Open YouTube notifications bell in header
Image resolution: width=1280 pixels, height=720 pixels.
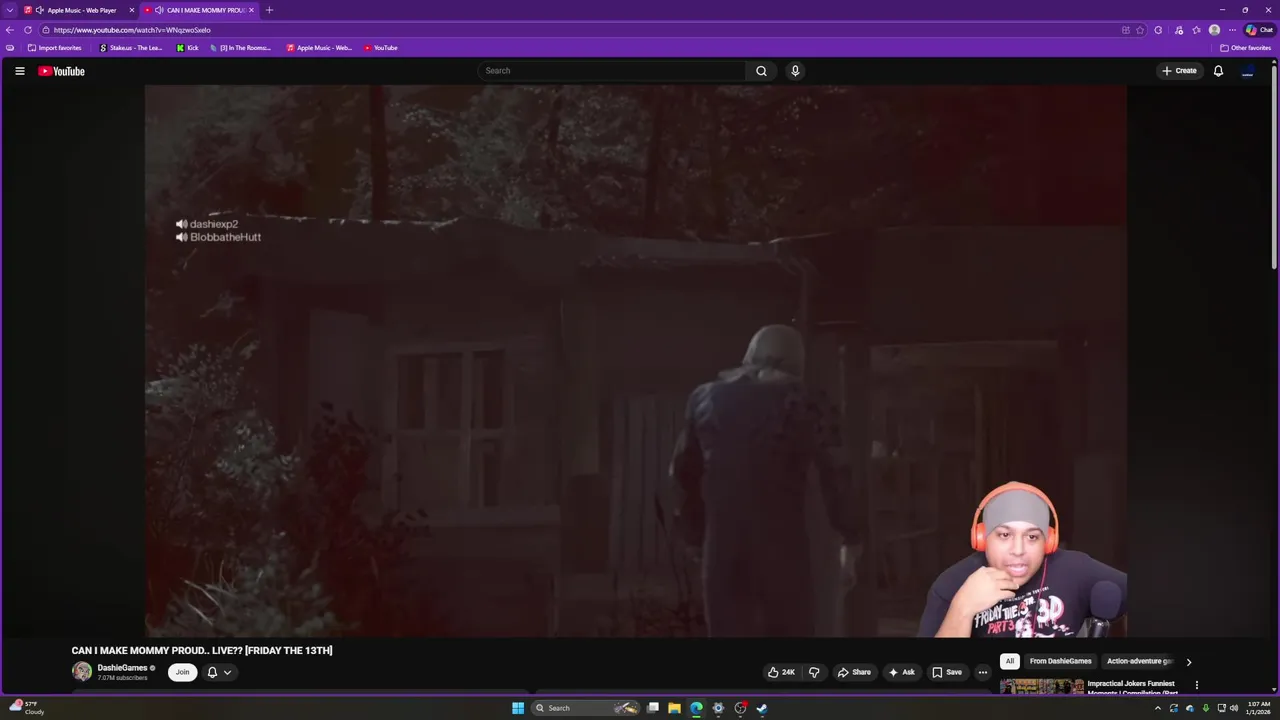(1218, 71)
